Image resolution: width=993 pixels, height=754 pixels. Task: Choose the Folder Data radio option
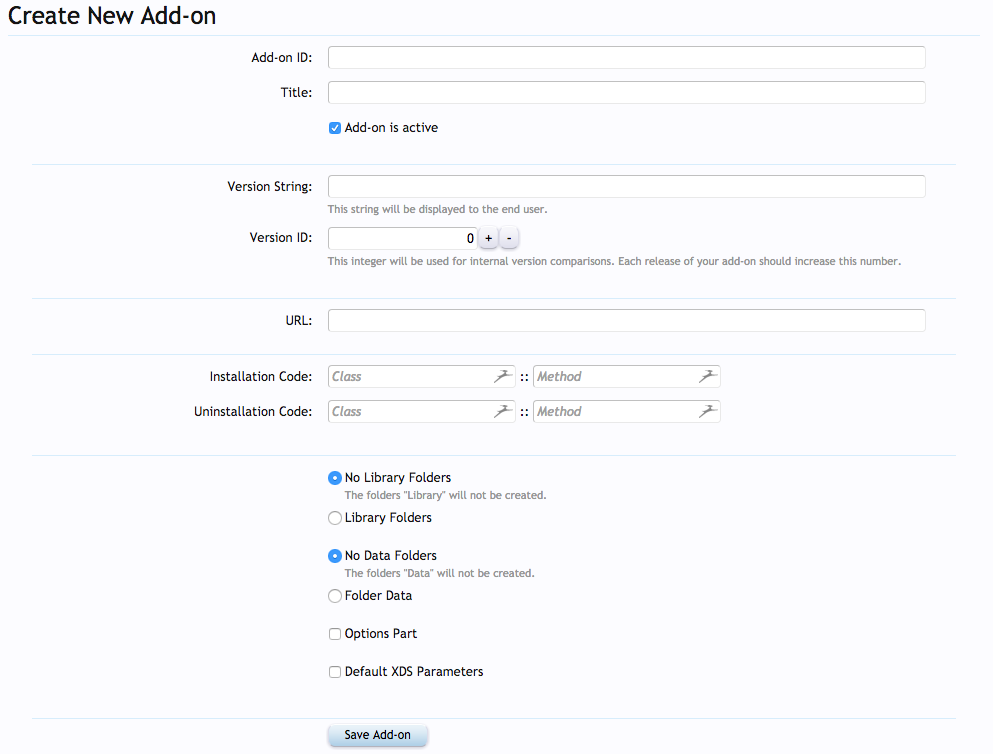[335, 596]
